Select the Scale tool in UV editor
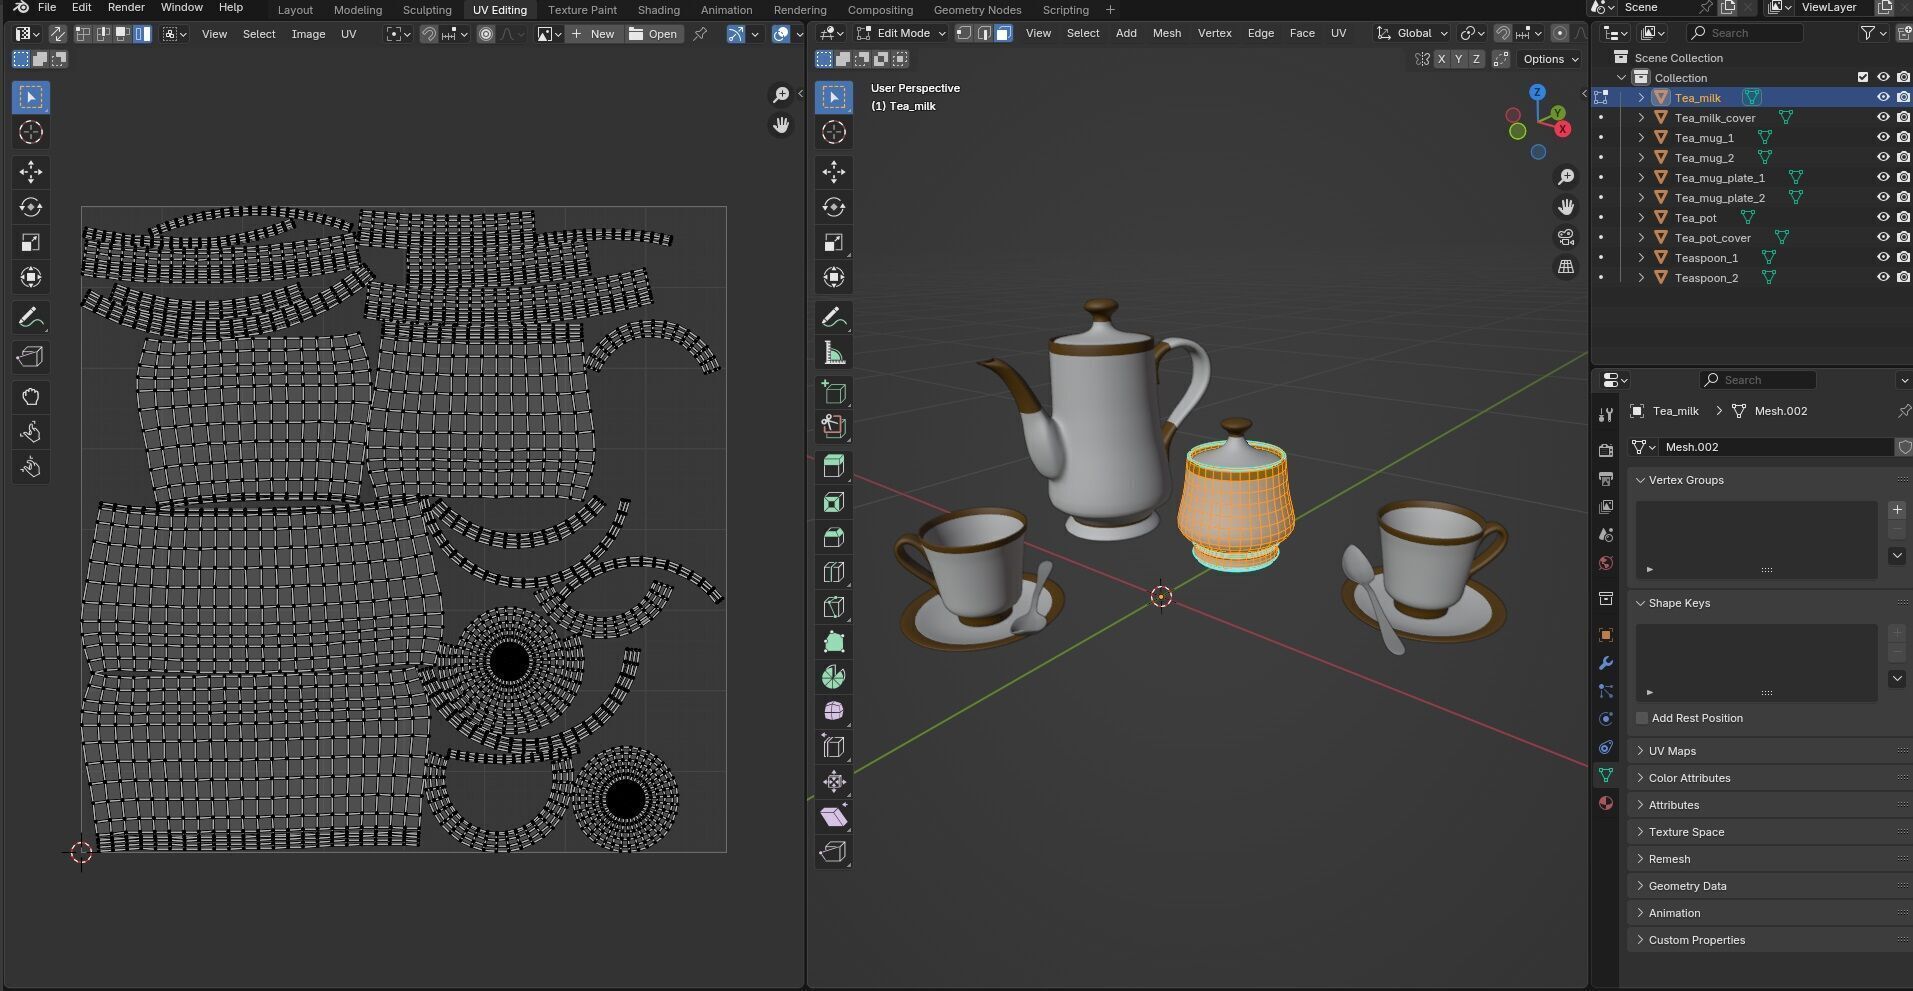The height and width of the screenshot is (991, 1913). click(x=31, y=242)
